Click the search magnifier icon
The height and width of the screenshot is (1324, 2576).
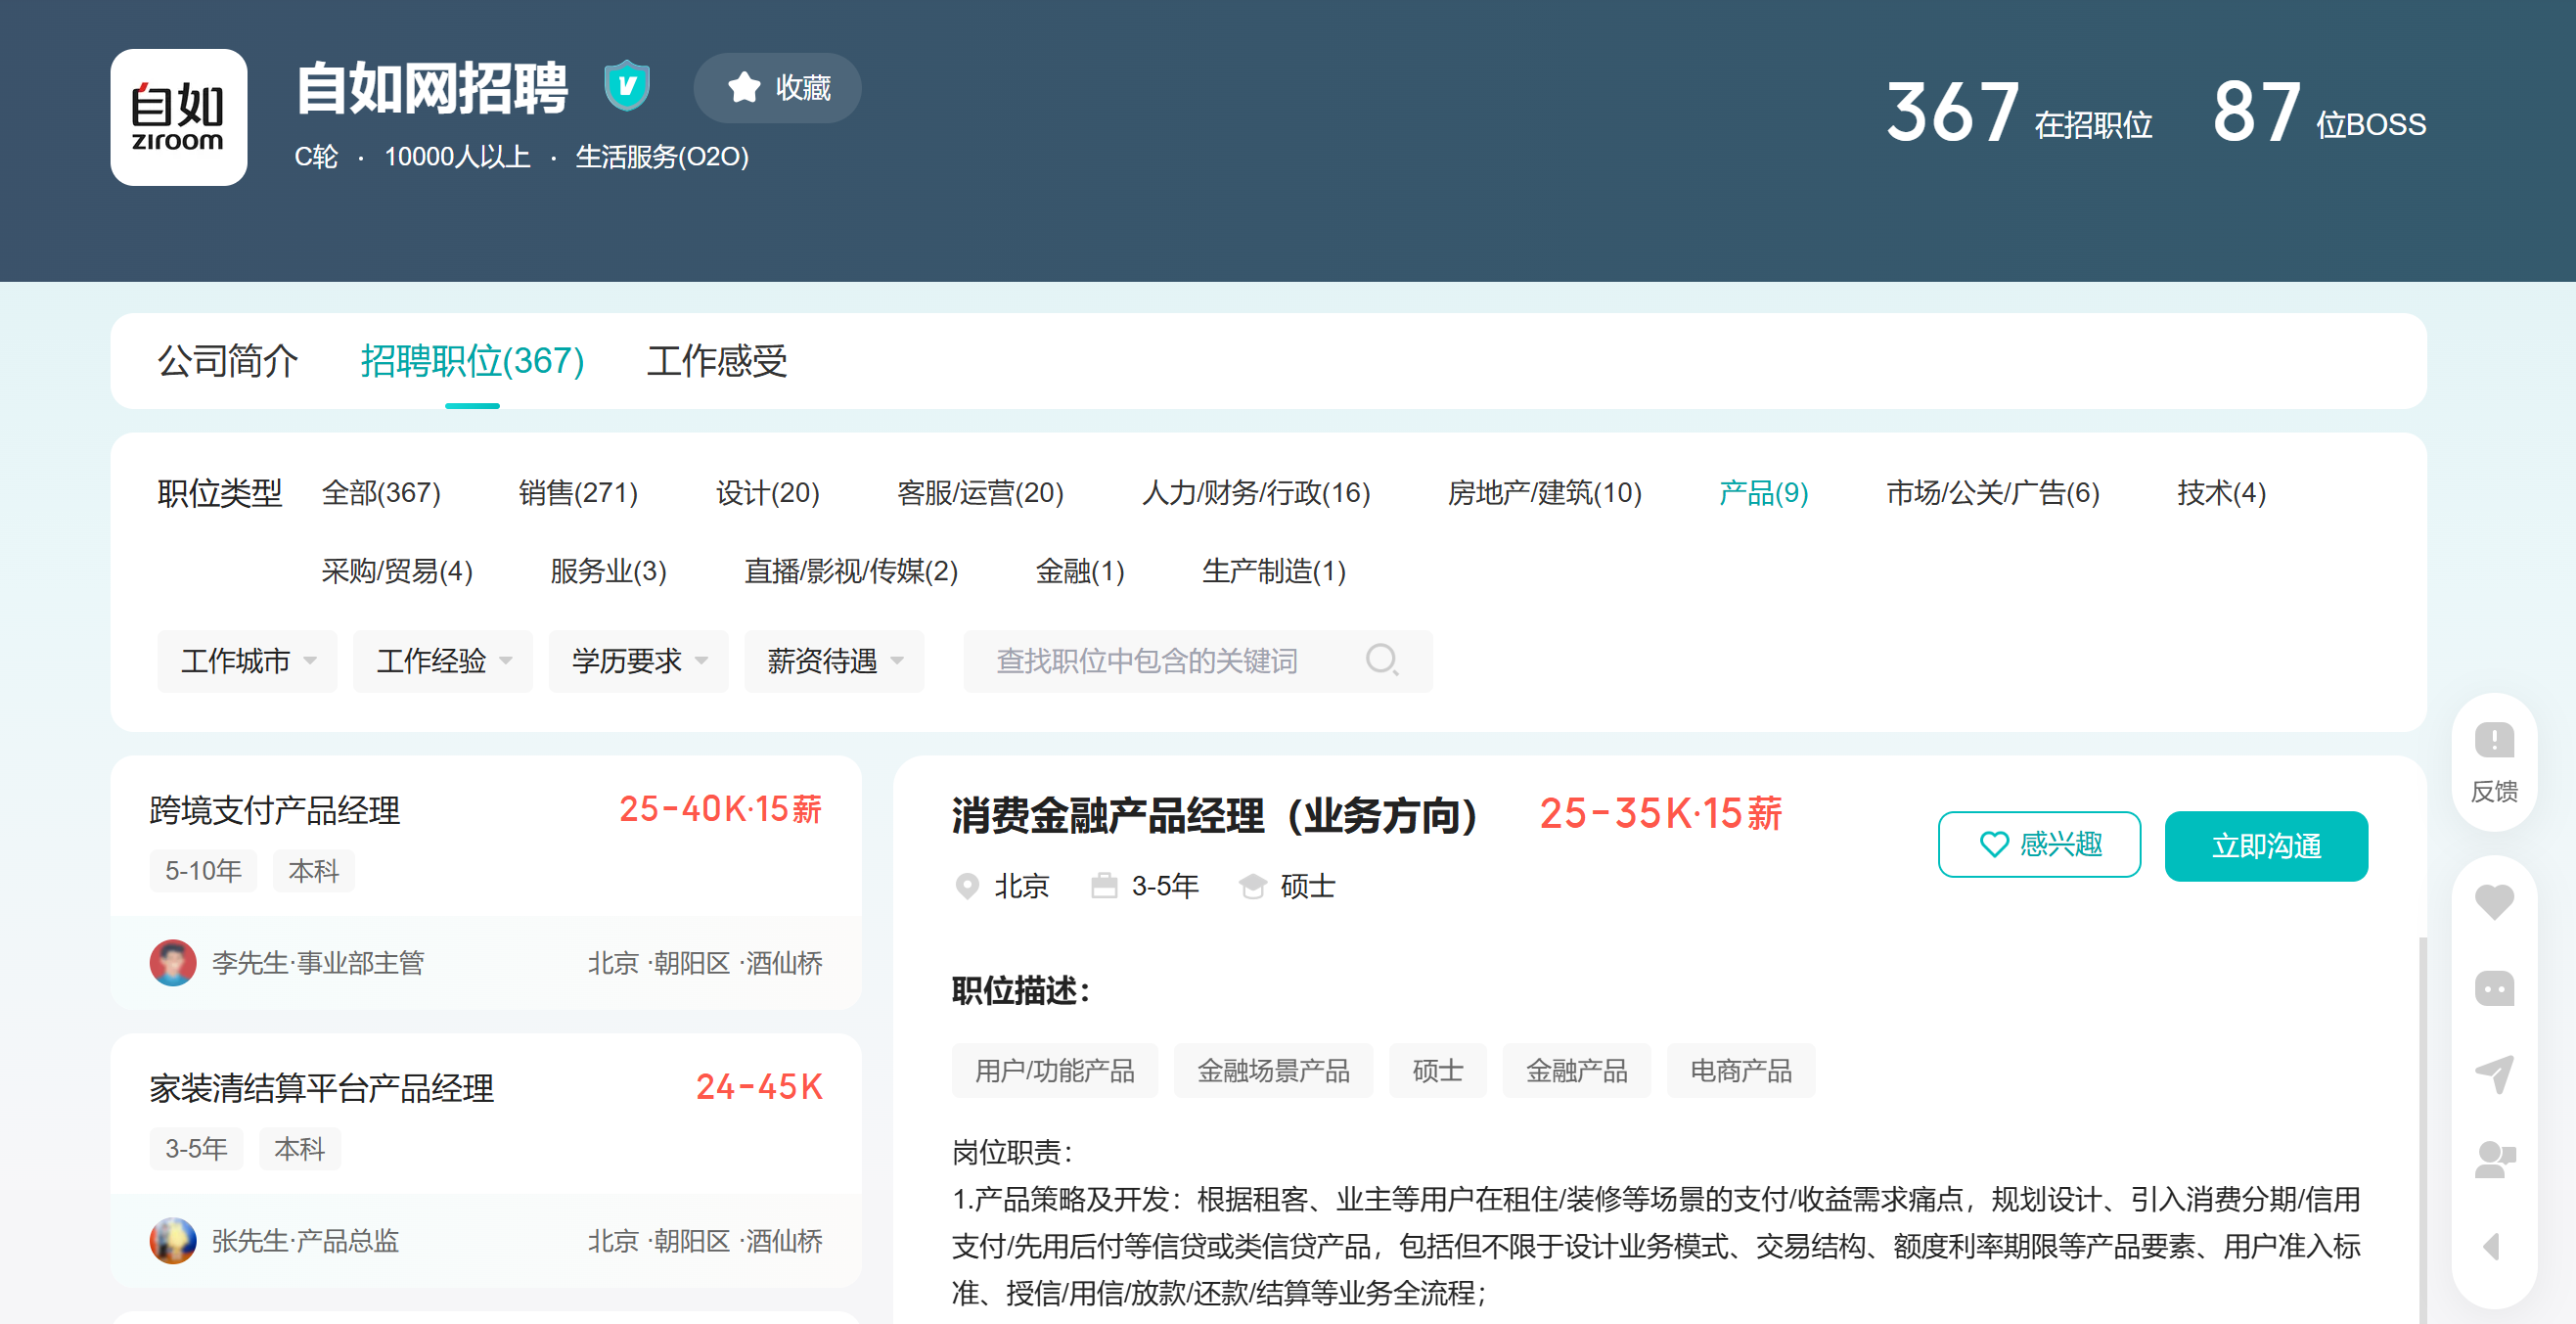pos(1381,660)
